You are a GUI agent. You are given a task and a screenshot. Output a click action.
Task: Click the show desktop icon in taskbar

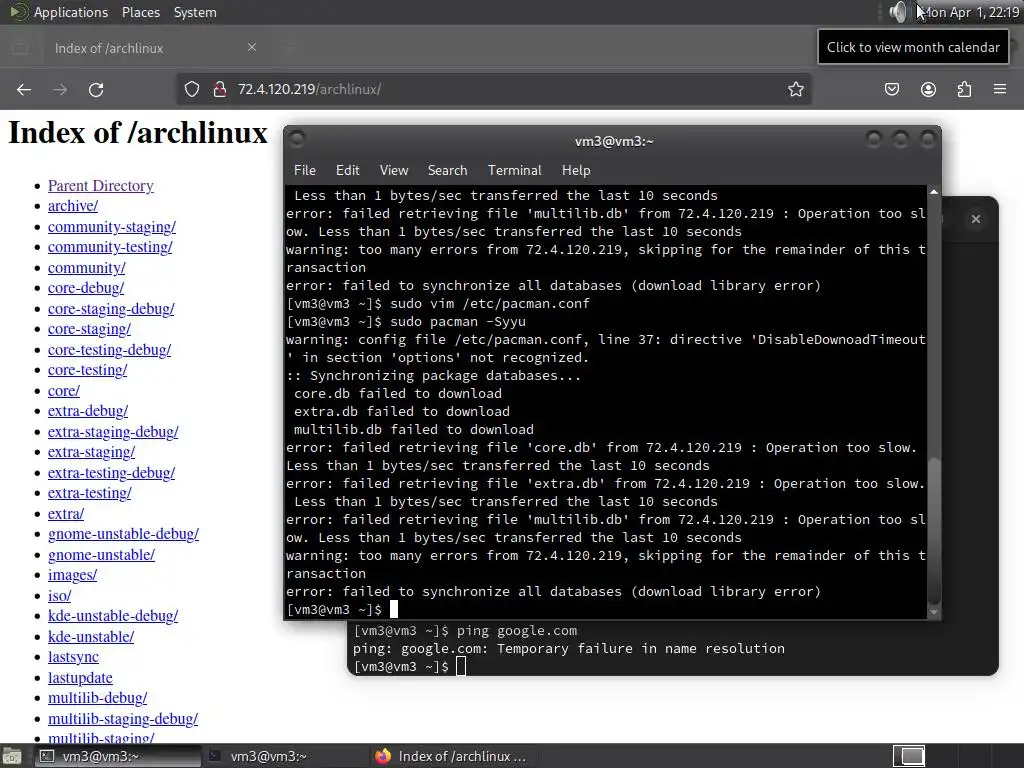pos(12,757)
